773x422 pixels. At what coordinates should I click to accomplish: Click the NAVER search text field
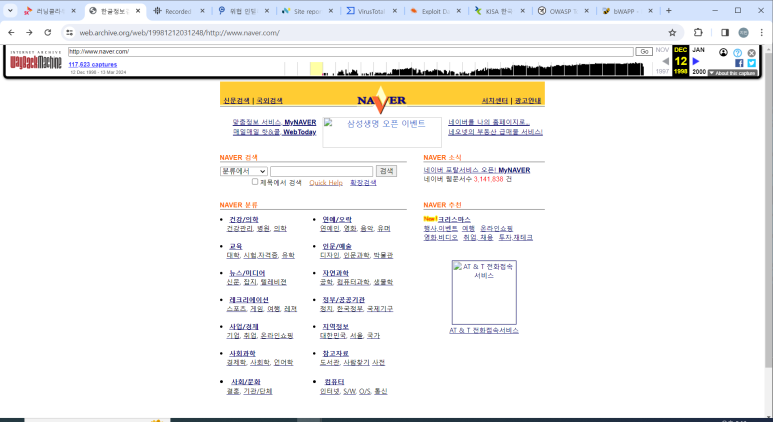click(x=321, y=171)
